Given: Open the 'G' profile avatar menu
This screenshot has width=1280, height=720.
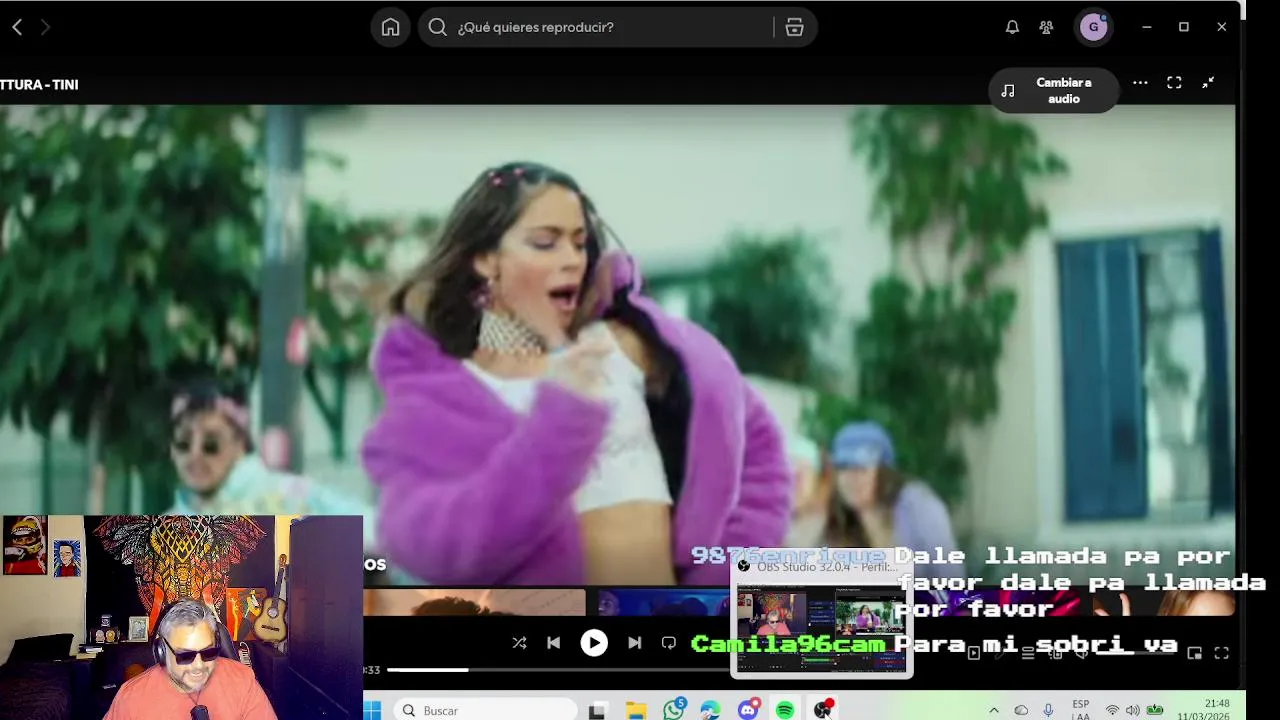Looking at the screenshot, I should [1093, 27].
